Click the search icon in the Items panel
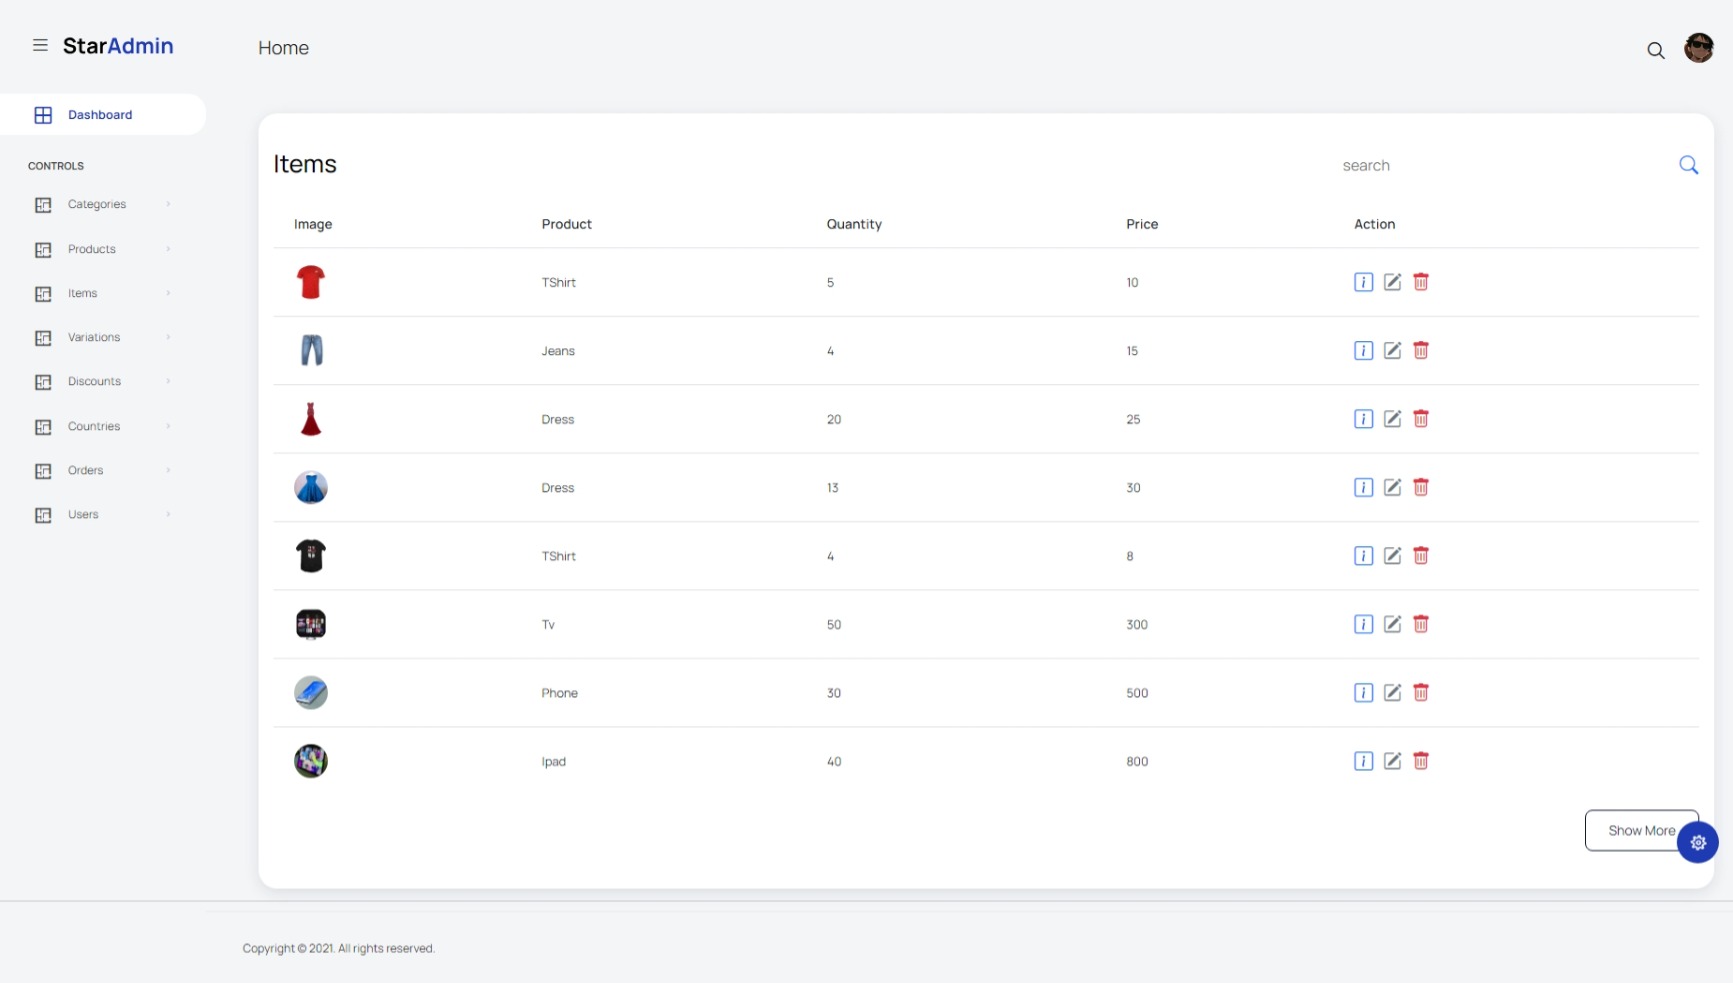Screen dimensions: 1733x983 point(1688,164)
